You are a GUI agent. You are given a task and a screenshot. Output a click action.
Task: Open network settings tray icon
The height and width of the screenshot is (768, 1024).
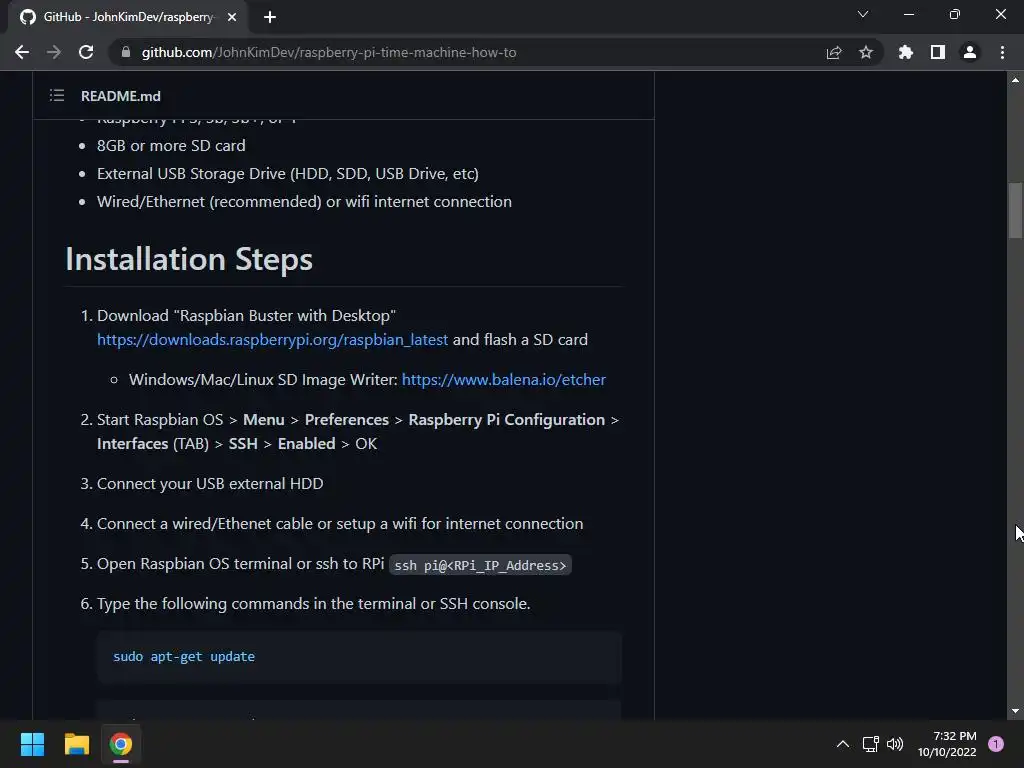[x=871, y=744]
